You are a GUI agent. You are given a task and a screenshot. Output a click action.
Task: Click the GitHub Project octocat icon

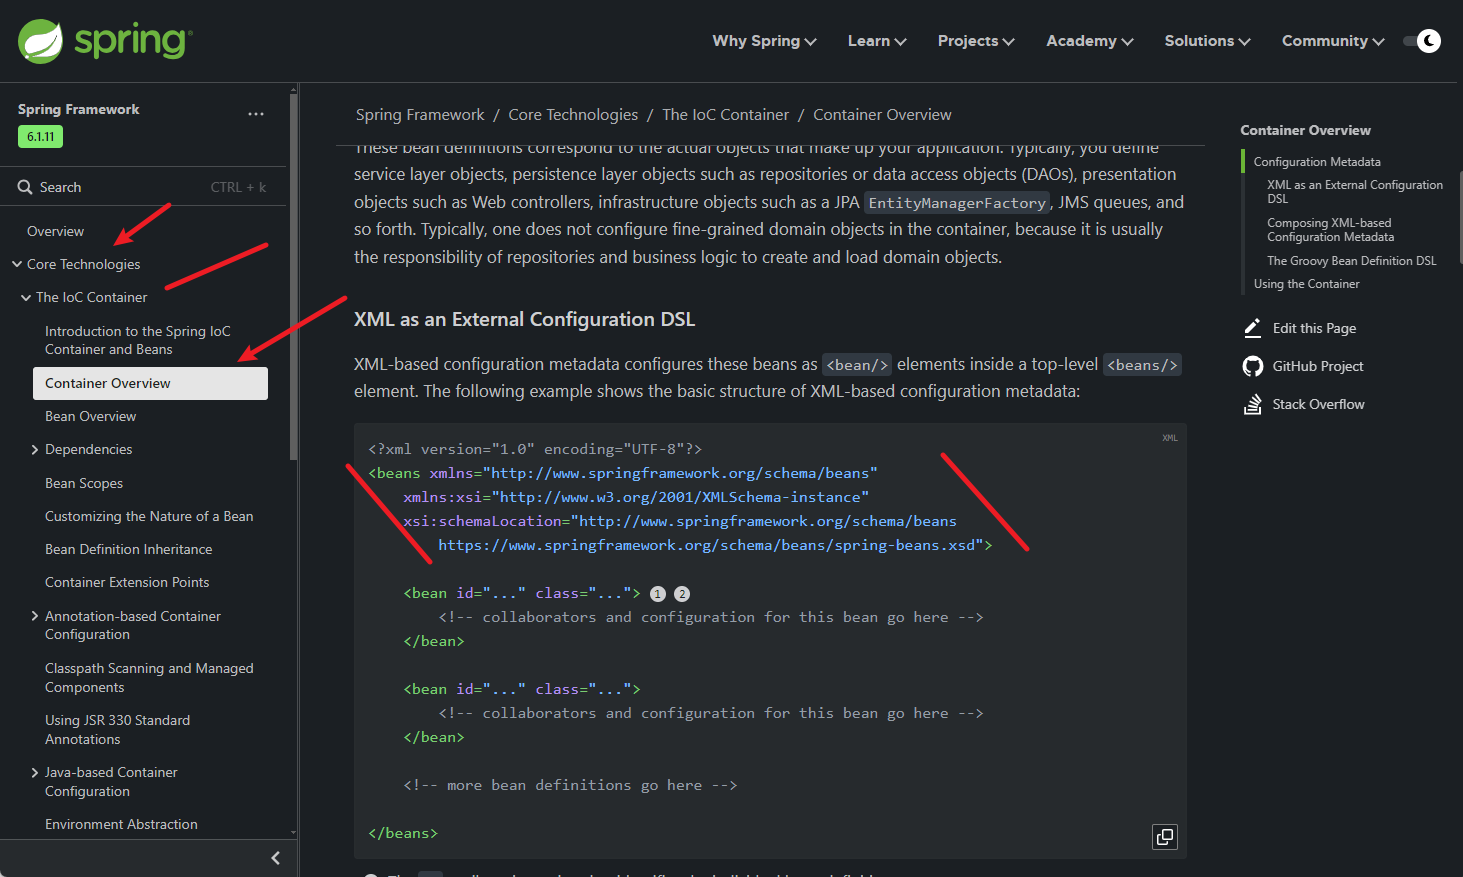pos(1252,366)
